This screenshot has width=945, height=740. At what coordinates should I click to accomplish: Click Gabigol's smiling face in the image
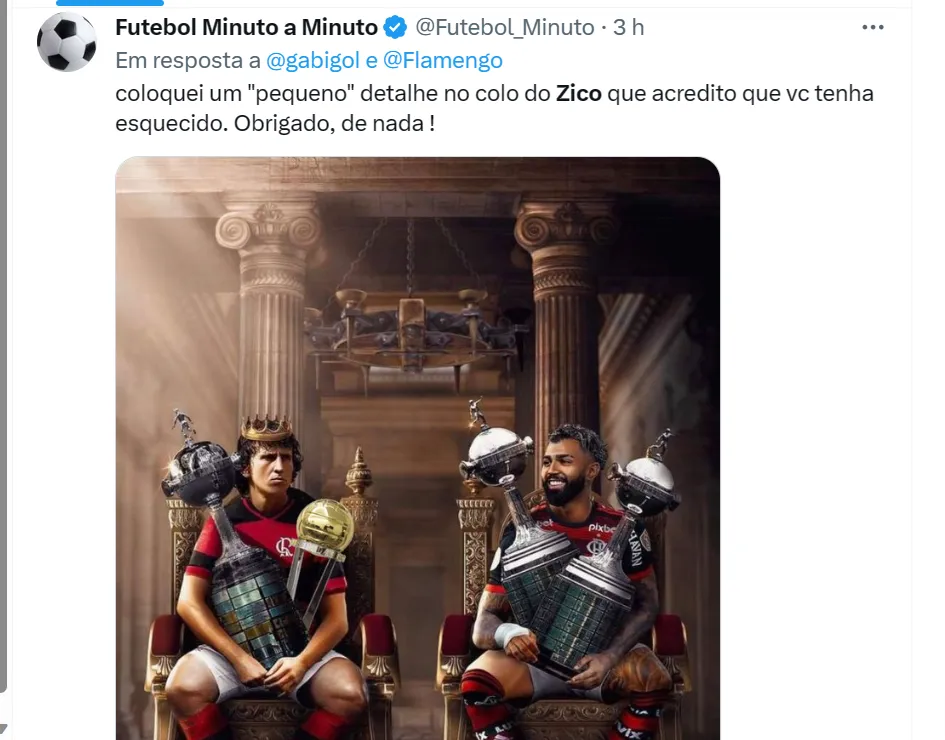[x=565, y=471]
